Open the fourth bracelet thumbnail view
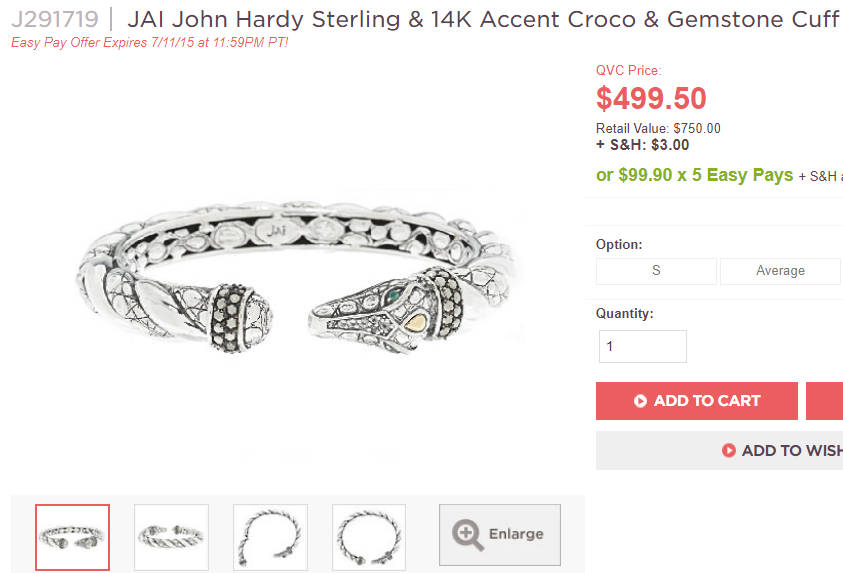This screenshot has height=573, width=843. [x=369, y=537]
